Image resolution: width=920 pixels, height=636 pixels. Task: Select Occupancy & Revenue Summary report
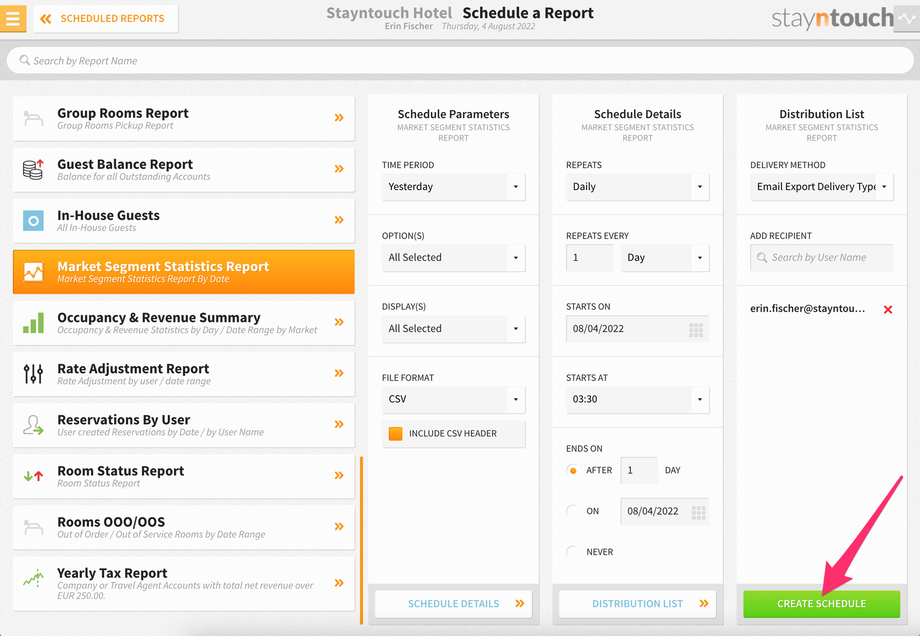(x=184, y=323)
